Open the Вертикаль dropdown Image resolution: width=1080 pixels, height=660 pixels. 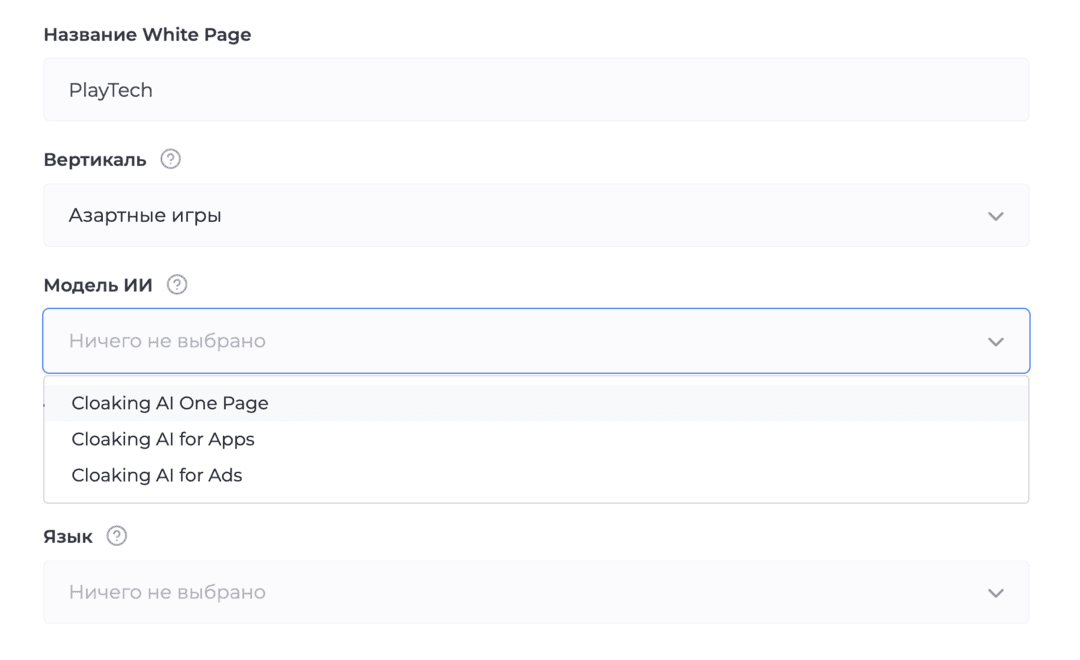(x=536, y=215)
